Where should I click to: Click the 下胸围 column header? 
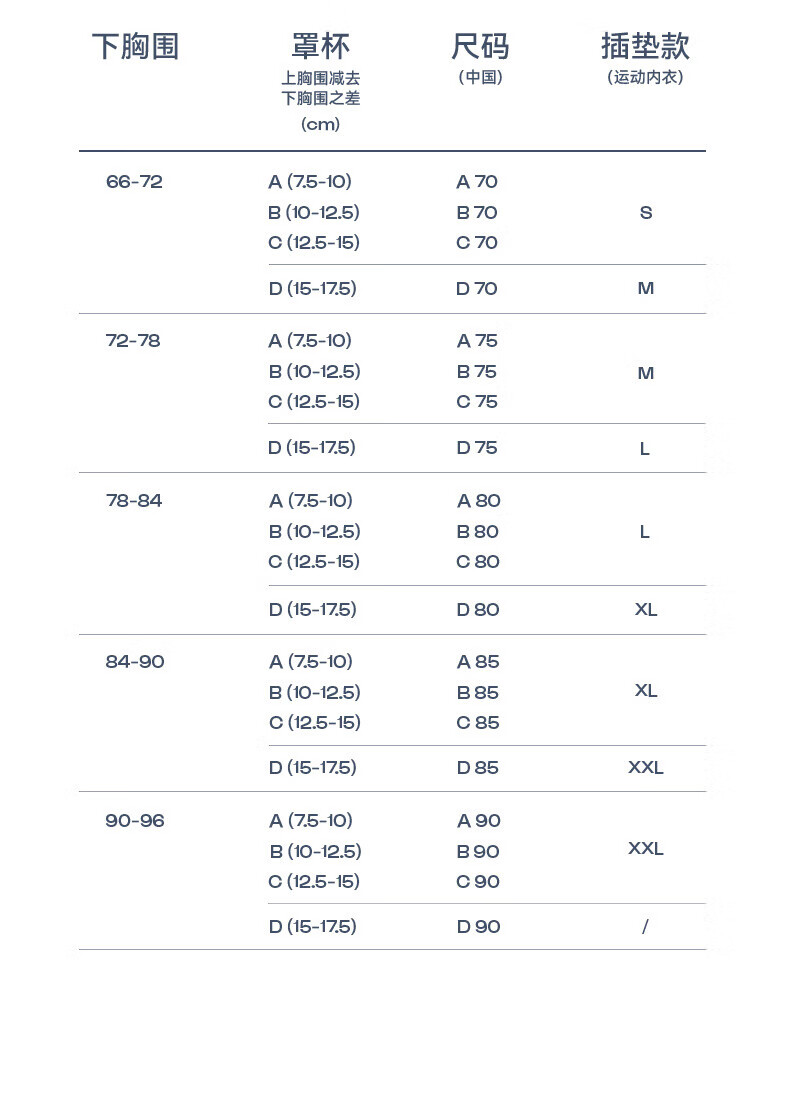coord(135,46)
